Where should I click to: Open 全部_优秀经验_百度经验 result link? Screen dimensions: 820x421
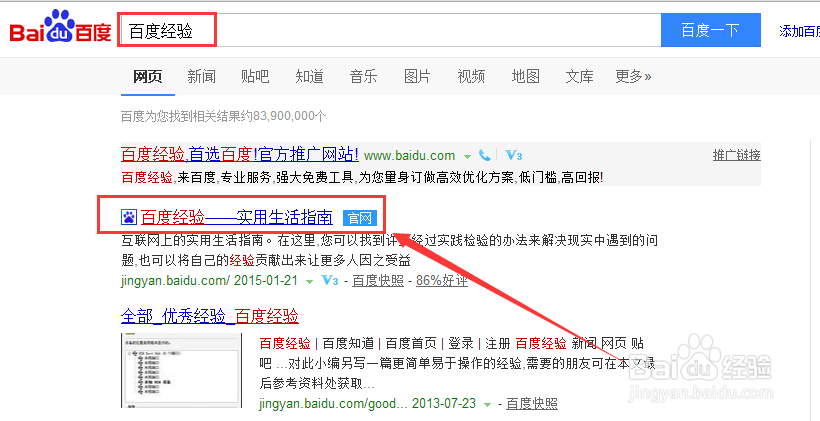(210, 316)
